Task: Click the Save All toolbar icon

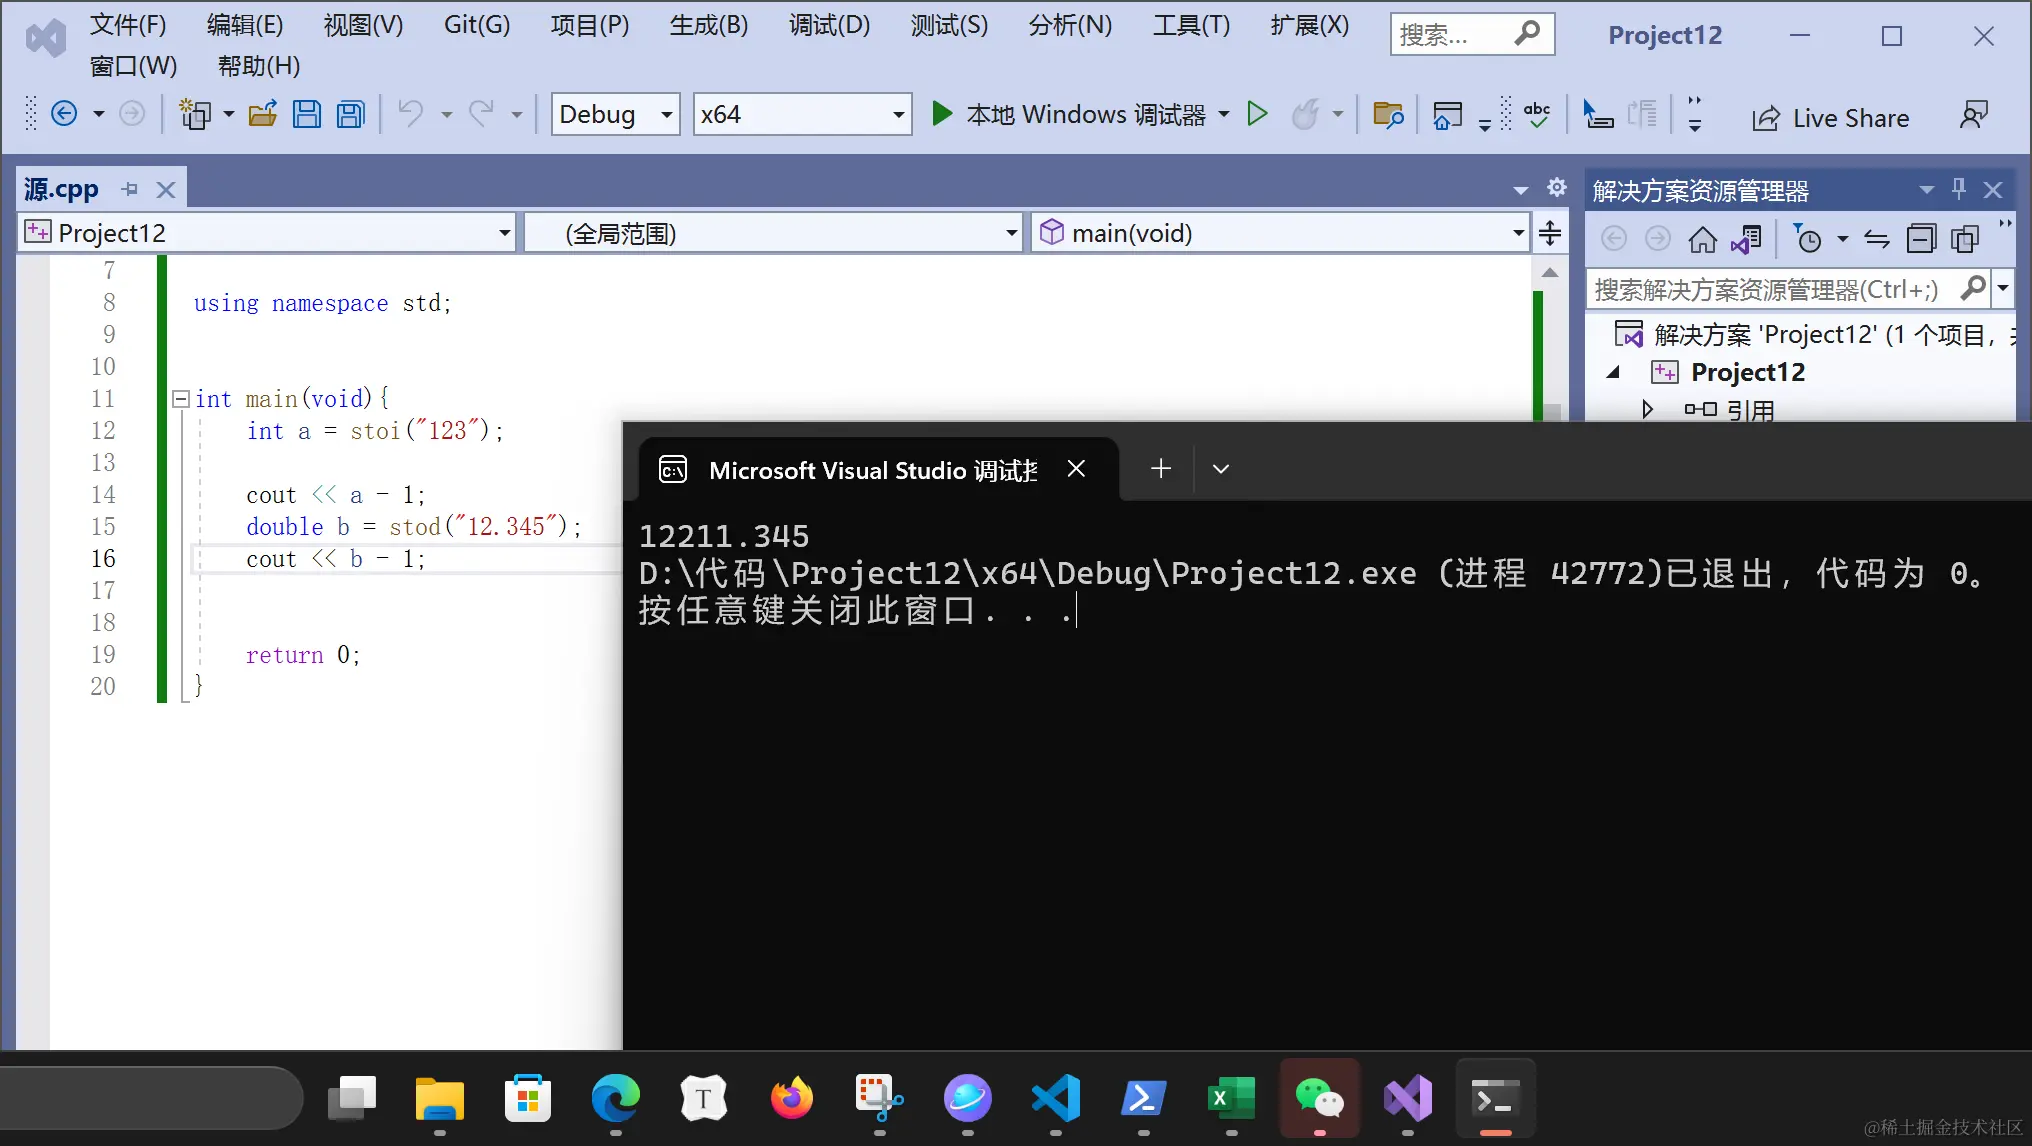Action: [x=351, y=114]
